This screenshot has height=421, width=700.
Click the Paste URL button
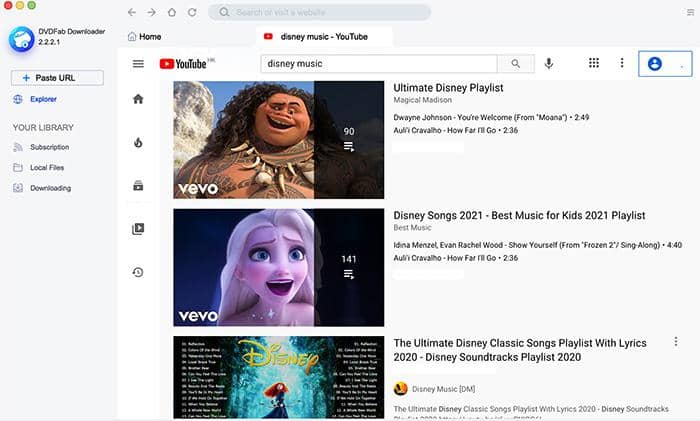(57, 78)
